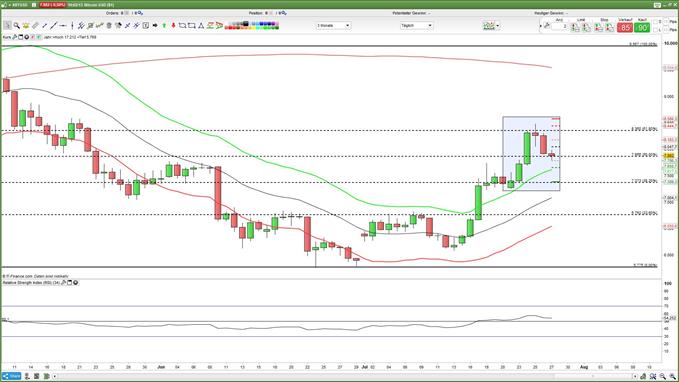Open Kurs panel wrench settings

pyautogui.click(x=14, y=37)
